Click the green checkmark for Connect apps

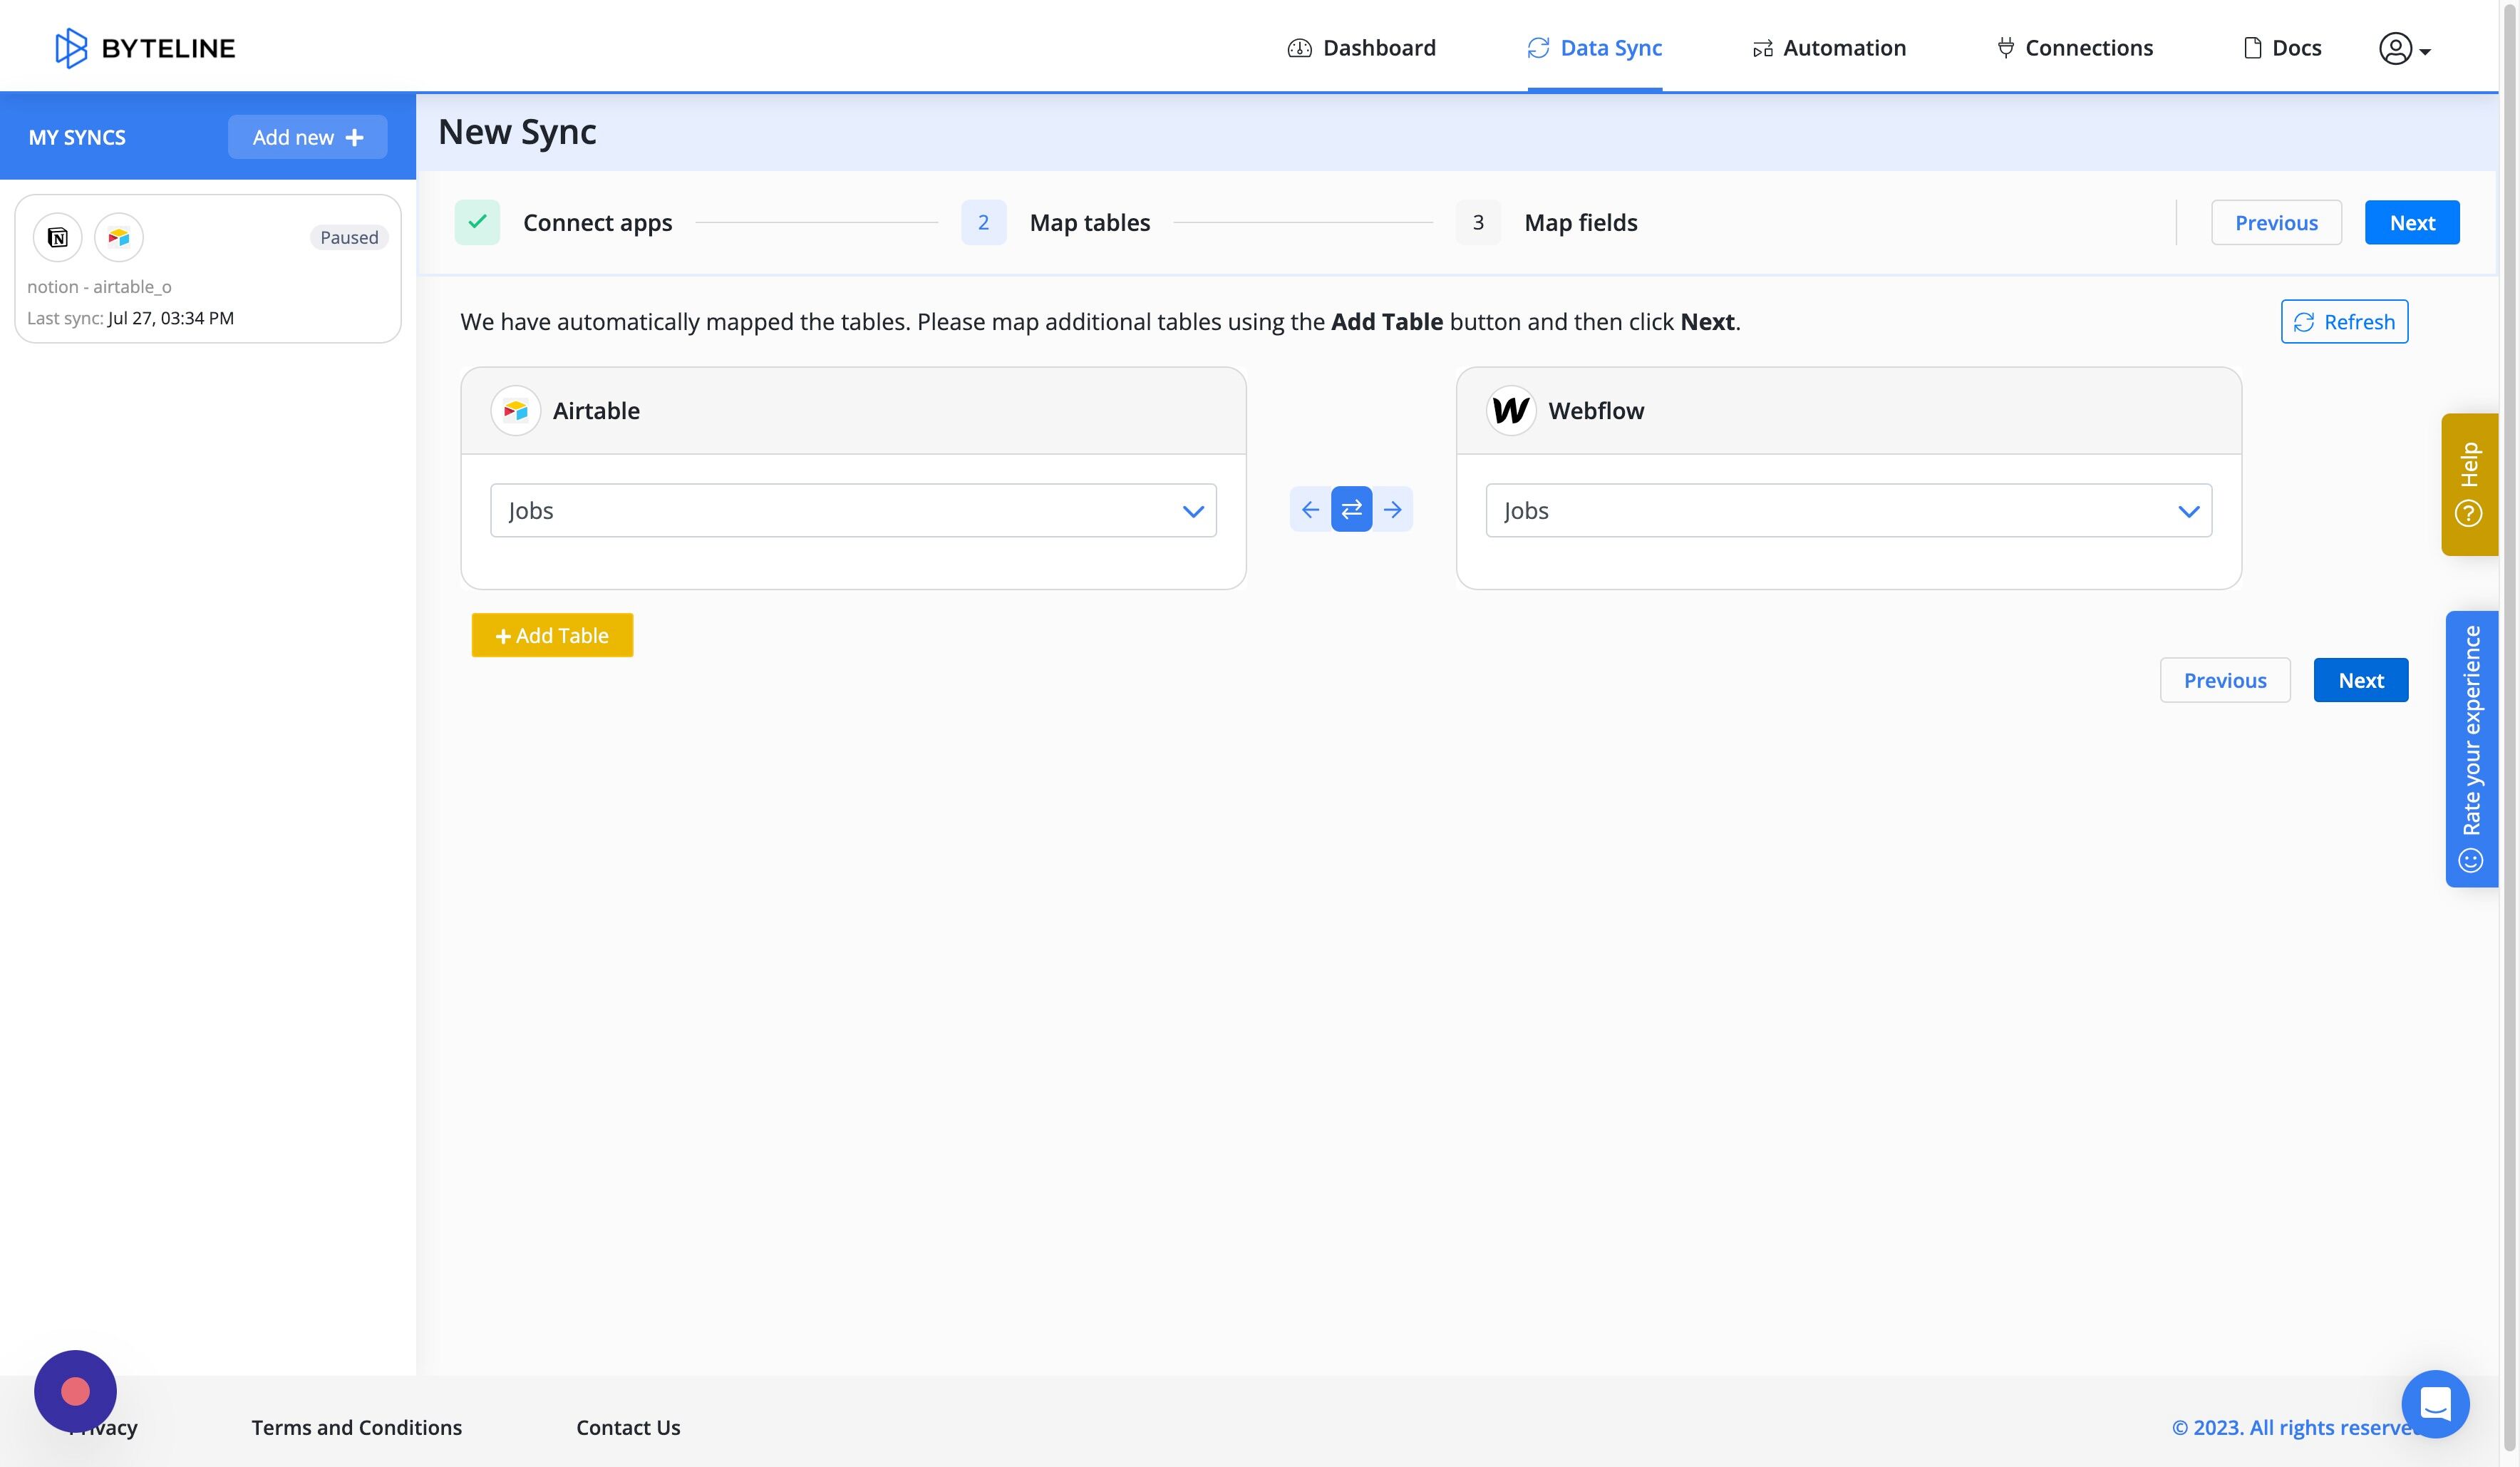tap(477, 222)
